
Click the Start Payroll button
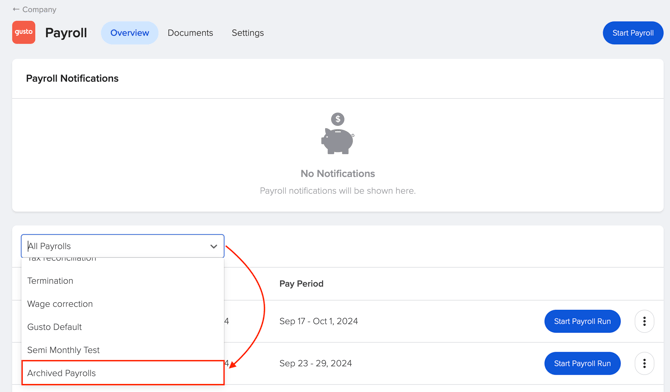tap(633, 33)
